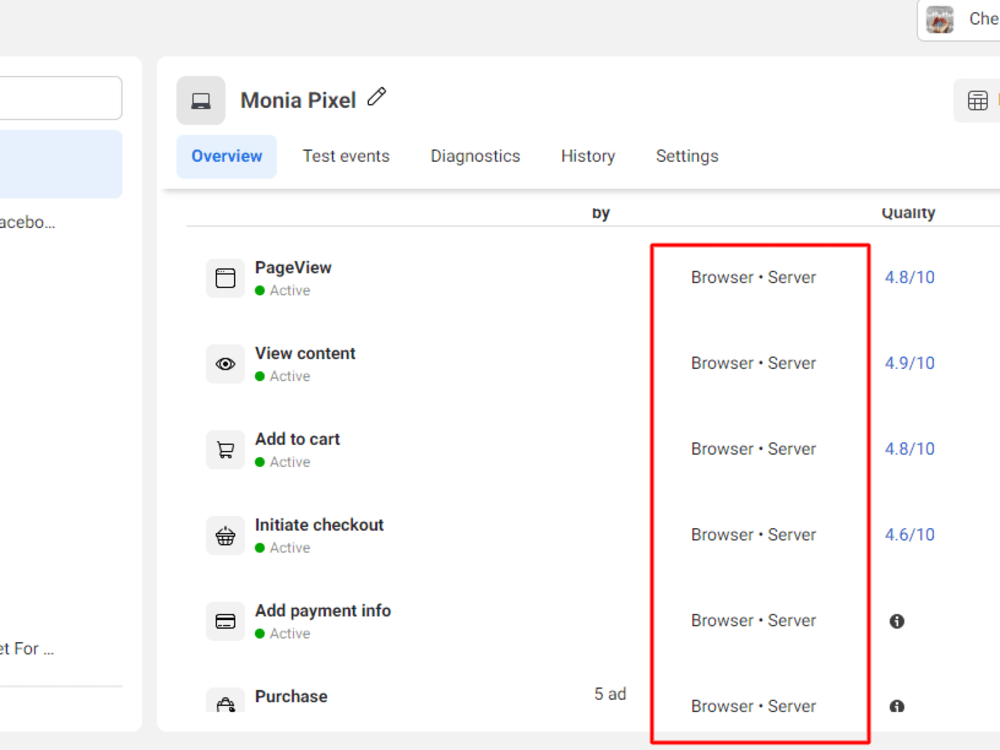The height and width of the screenshot is (750, 1000).
Task: Open the table view icon at top right
Action: coord(978,100)
